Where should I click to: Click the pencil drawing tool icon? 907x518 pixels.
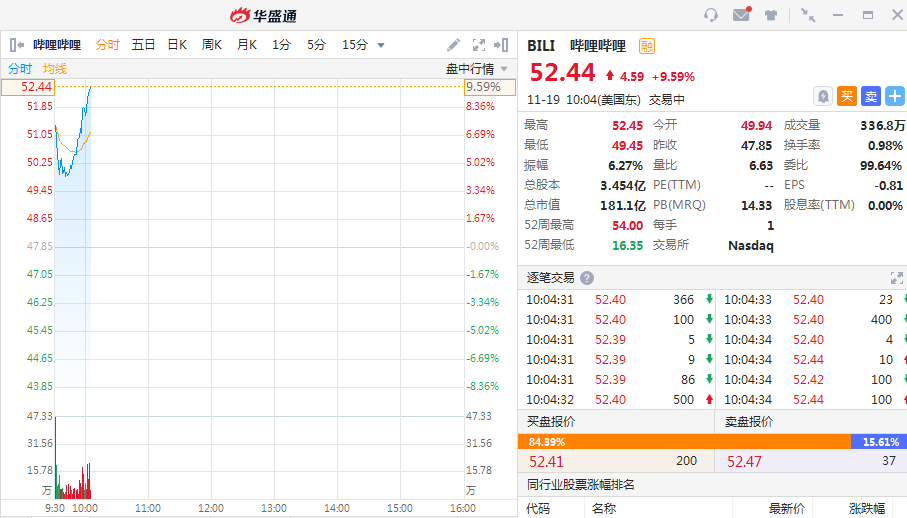(454, 45)
